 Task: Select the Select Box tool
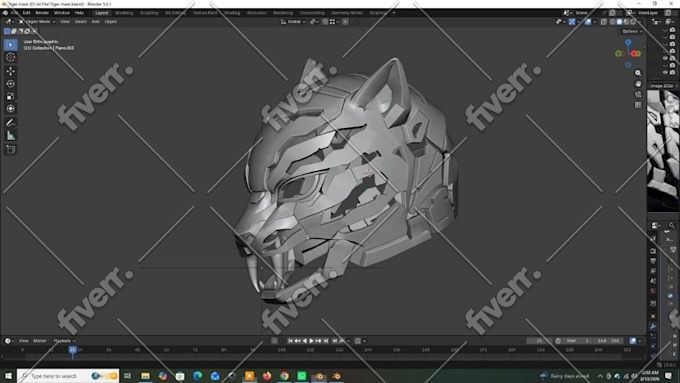click(10, 45)
